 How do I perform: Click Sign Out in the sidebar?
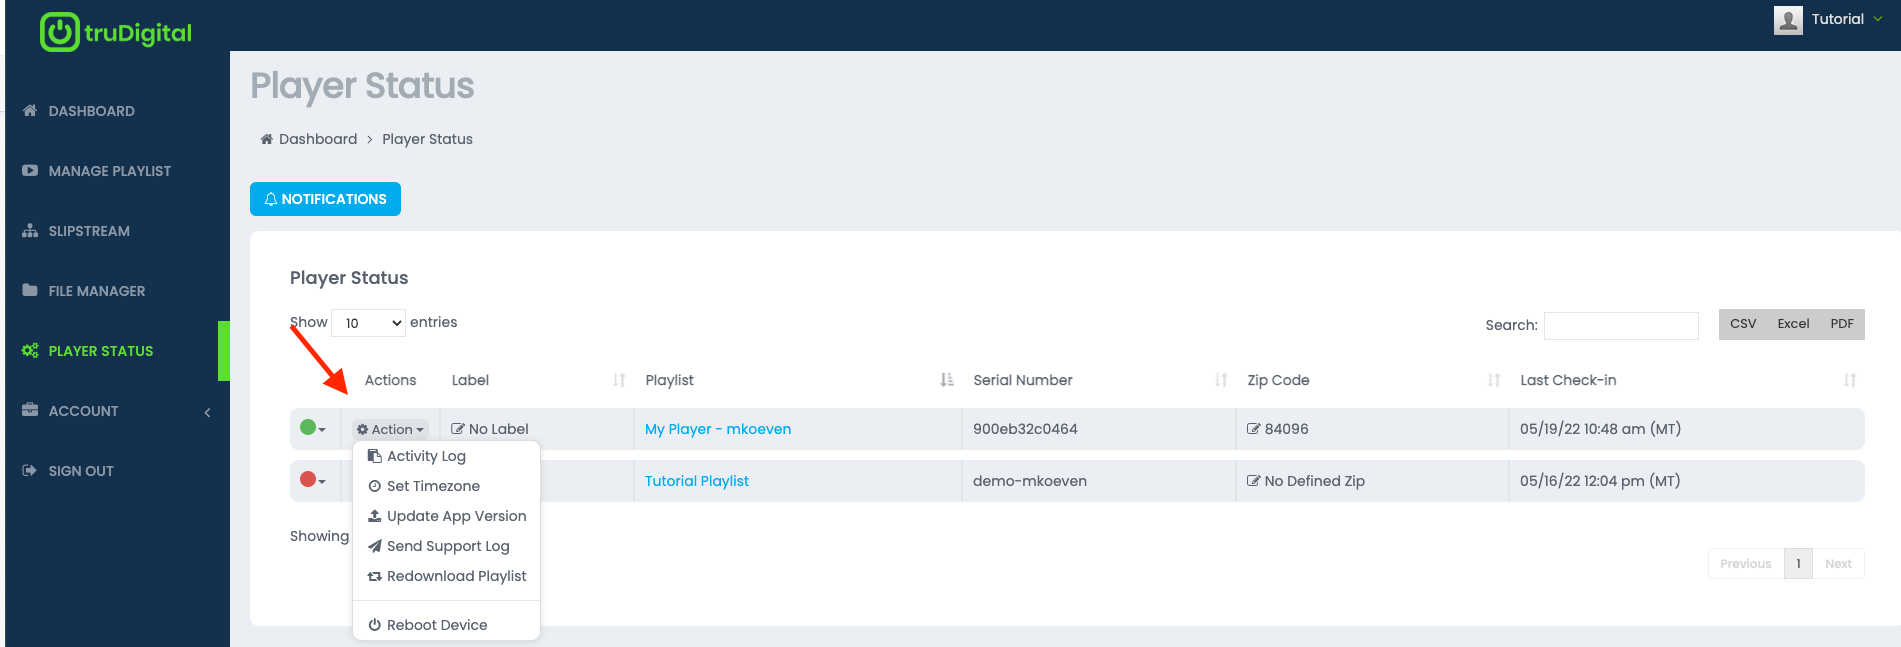81,471
